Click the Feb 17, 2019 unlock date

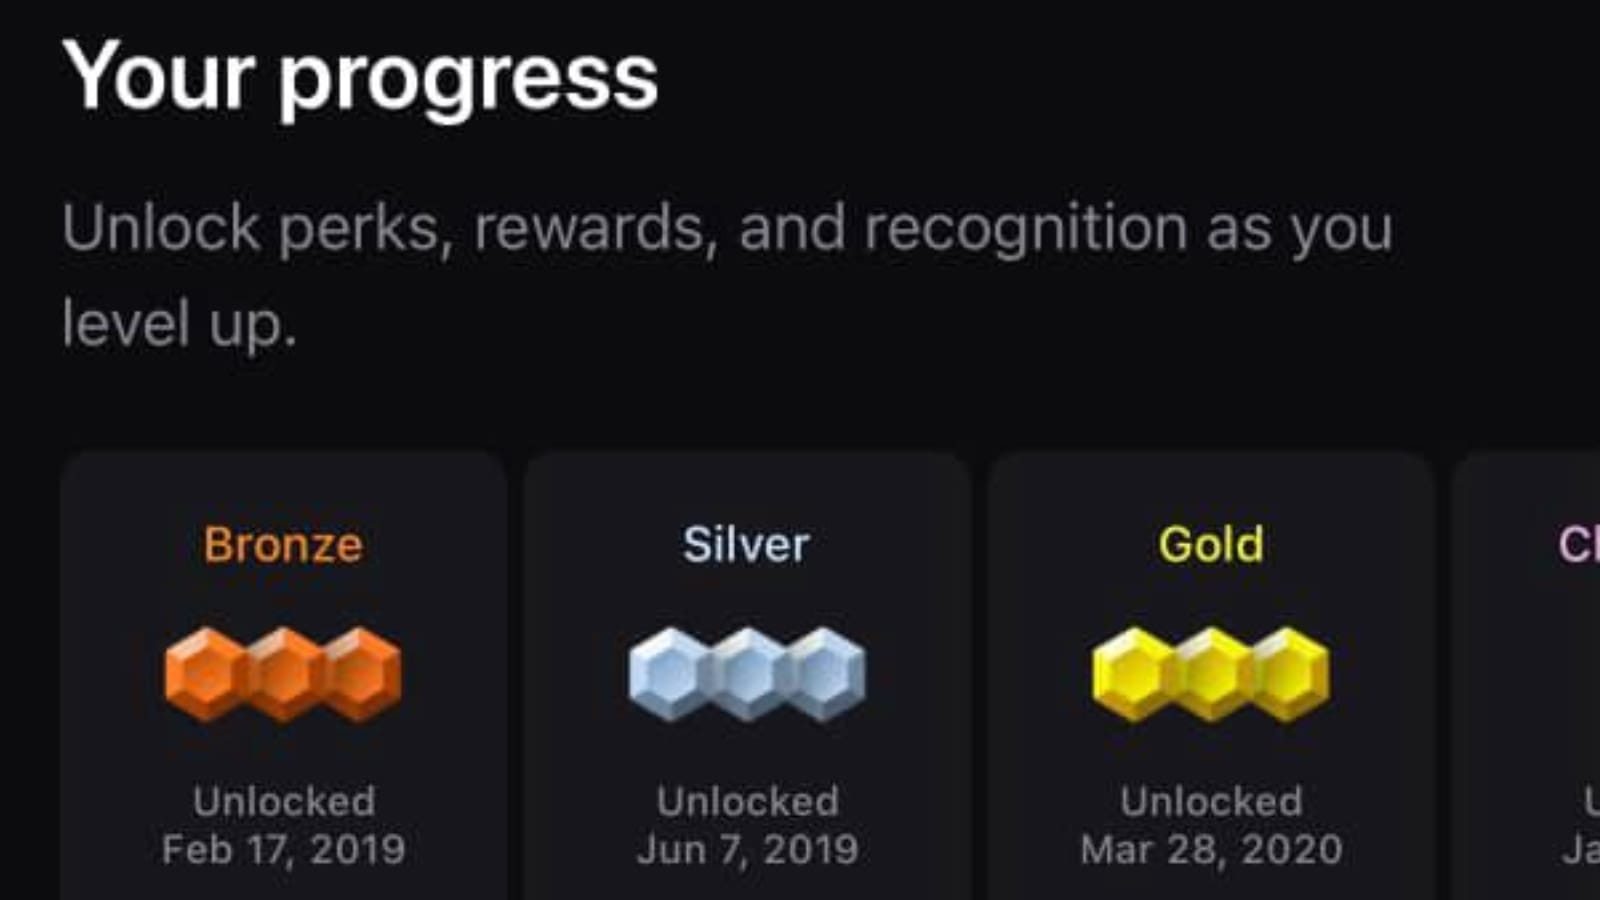point(283,850)
